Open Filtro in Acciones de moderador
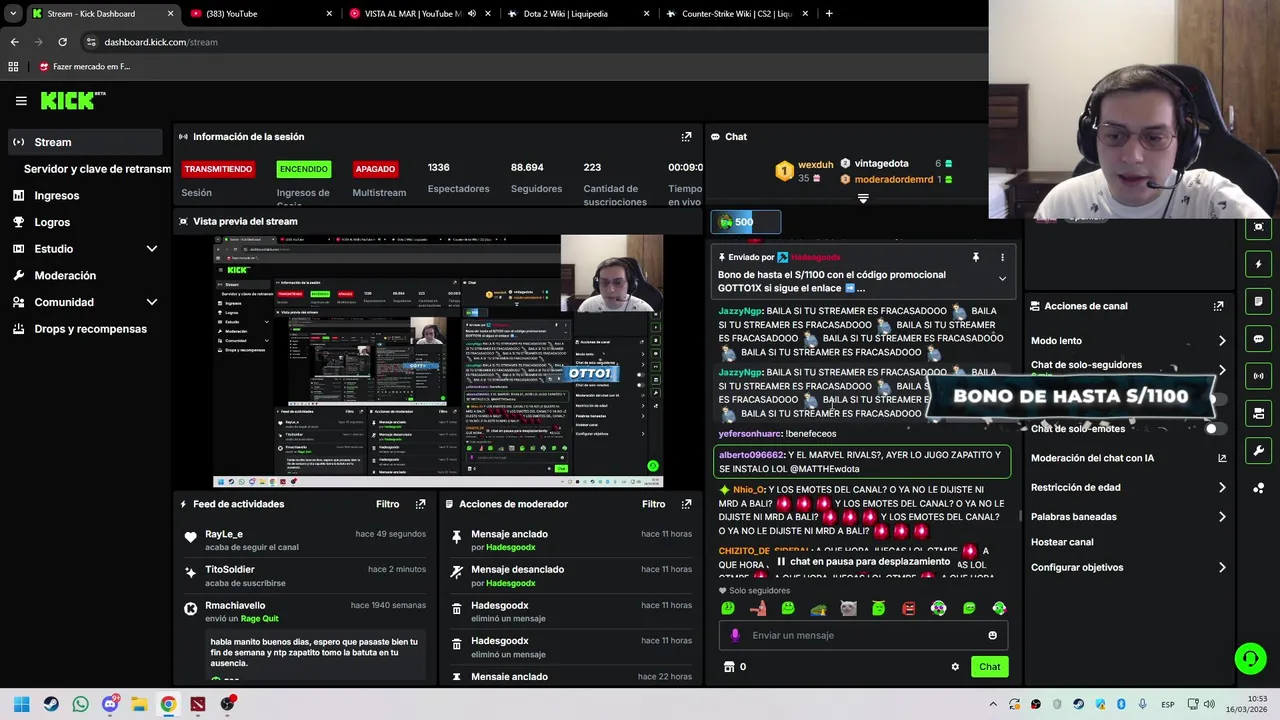Viewport: 1280px width, 720px height. coord(653,504)
